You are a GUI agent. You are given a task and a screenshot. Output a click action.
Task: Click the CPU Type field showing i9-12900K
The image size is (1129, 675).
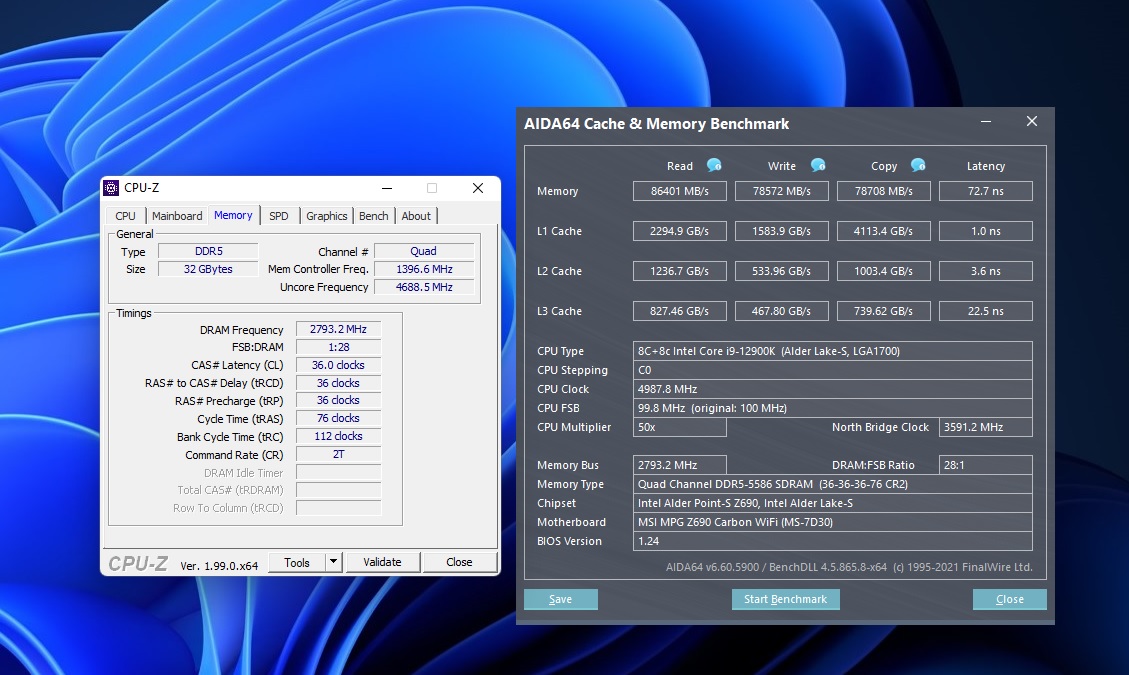pos(832,351)
